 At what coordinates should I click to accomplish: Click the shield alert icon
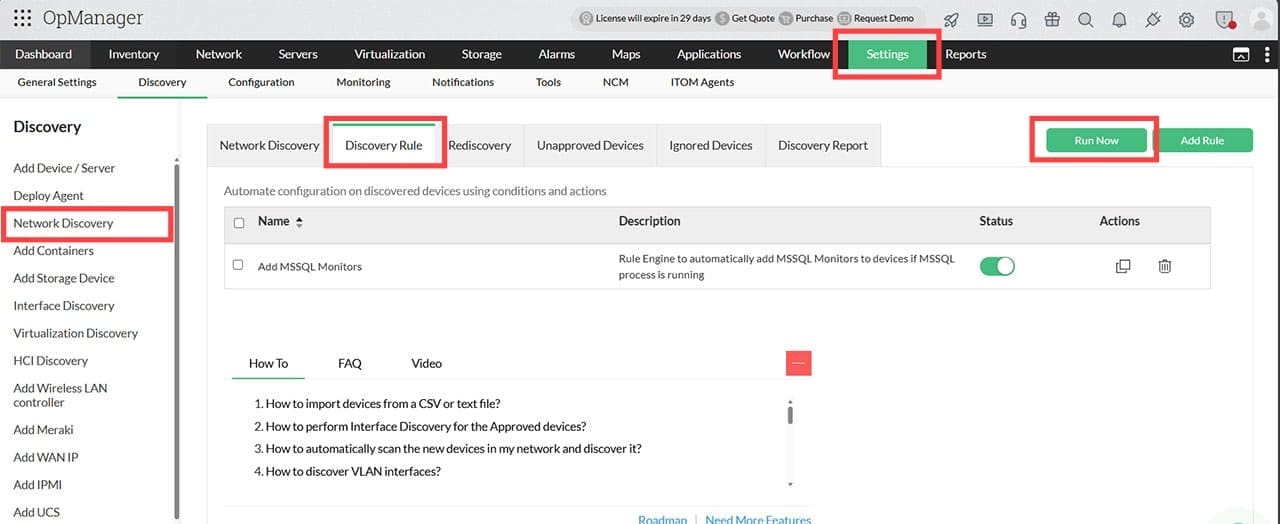[1225, 19]
